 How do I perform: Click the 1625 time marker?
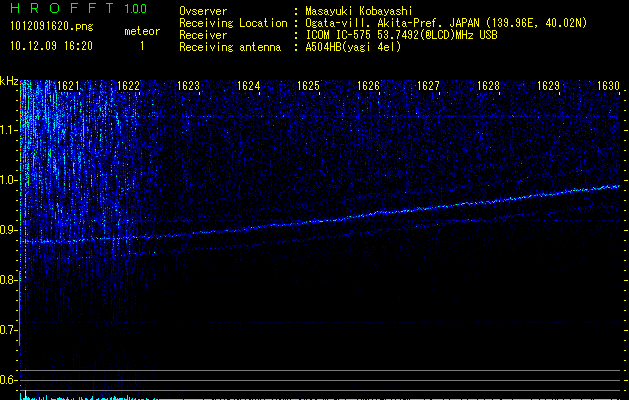(x=308, y=86)
